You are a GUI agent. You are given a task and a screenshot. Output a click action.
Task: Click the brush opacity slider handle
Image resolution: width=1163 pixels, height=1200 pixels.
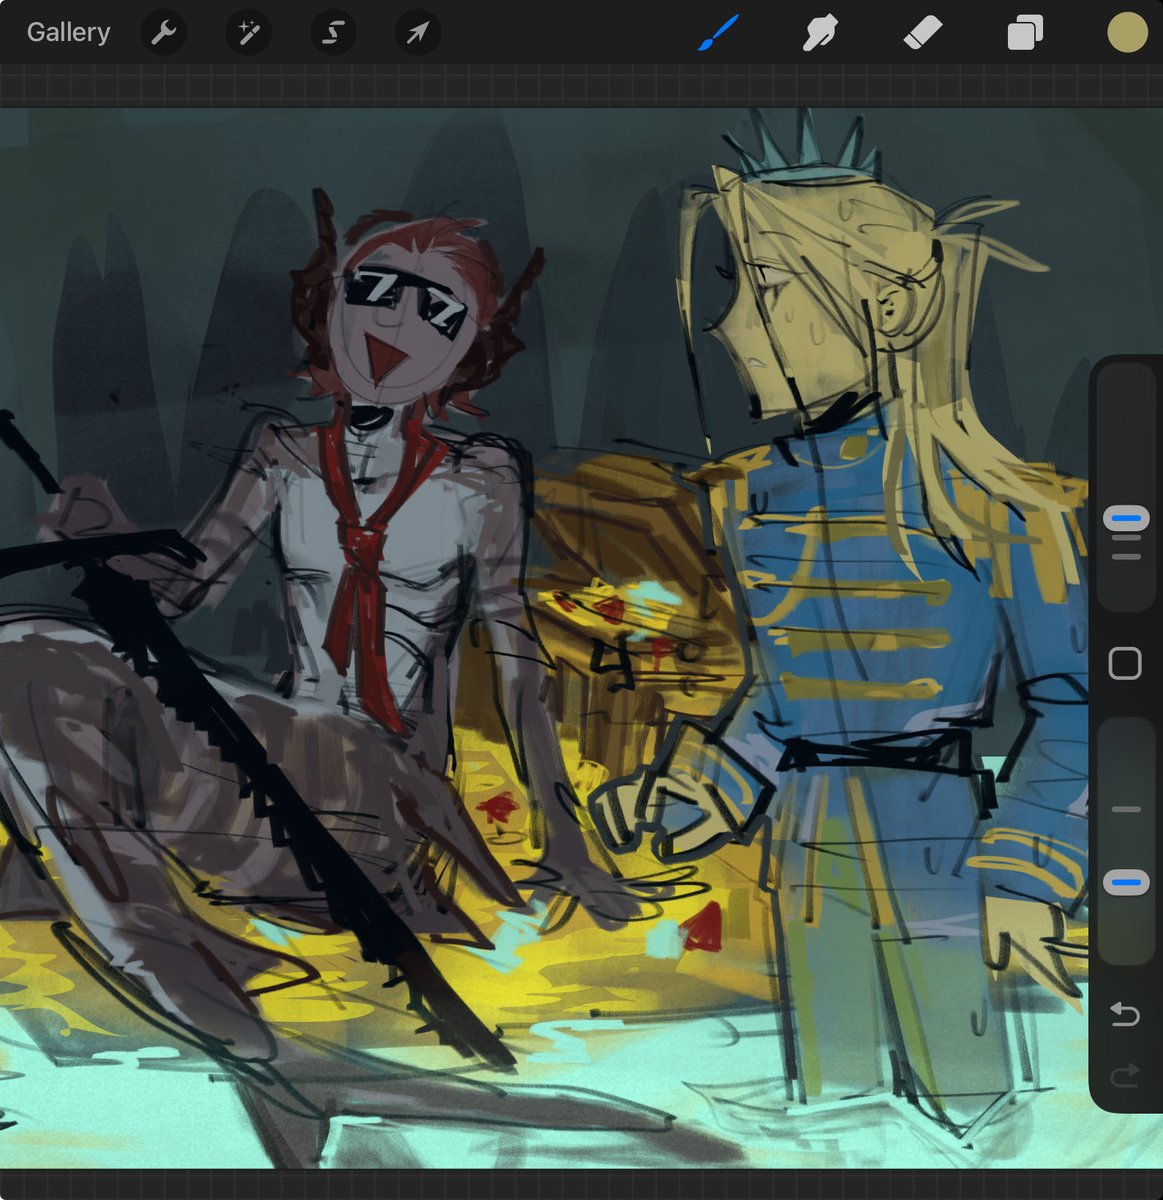1126,883
